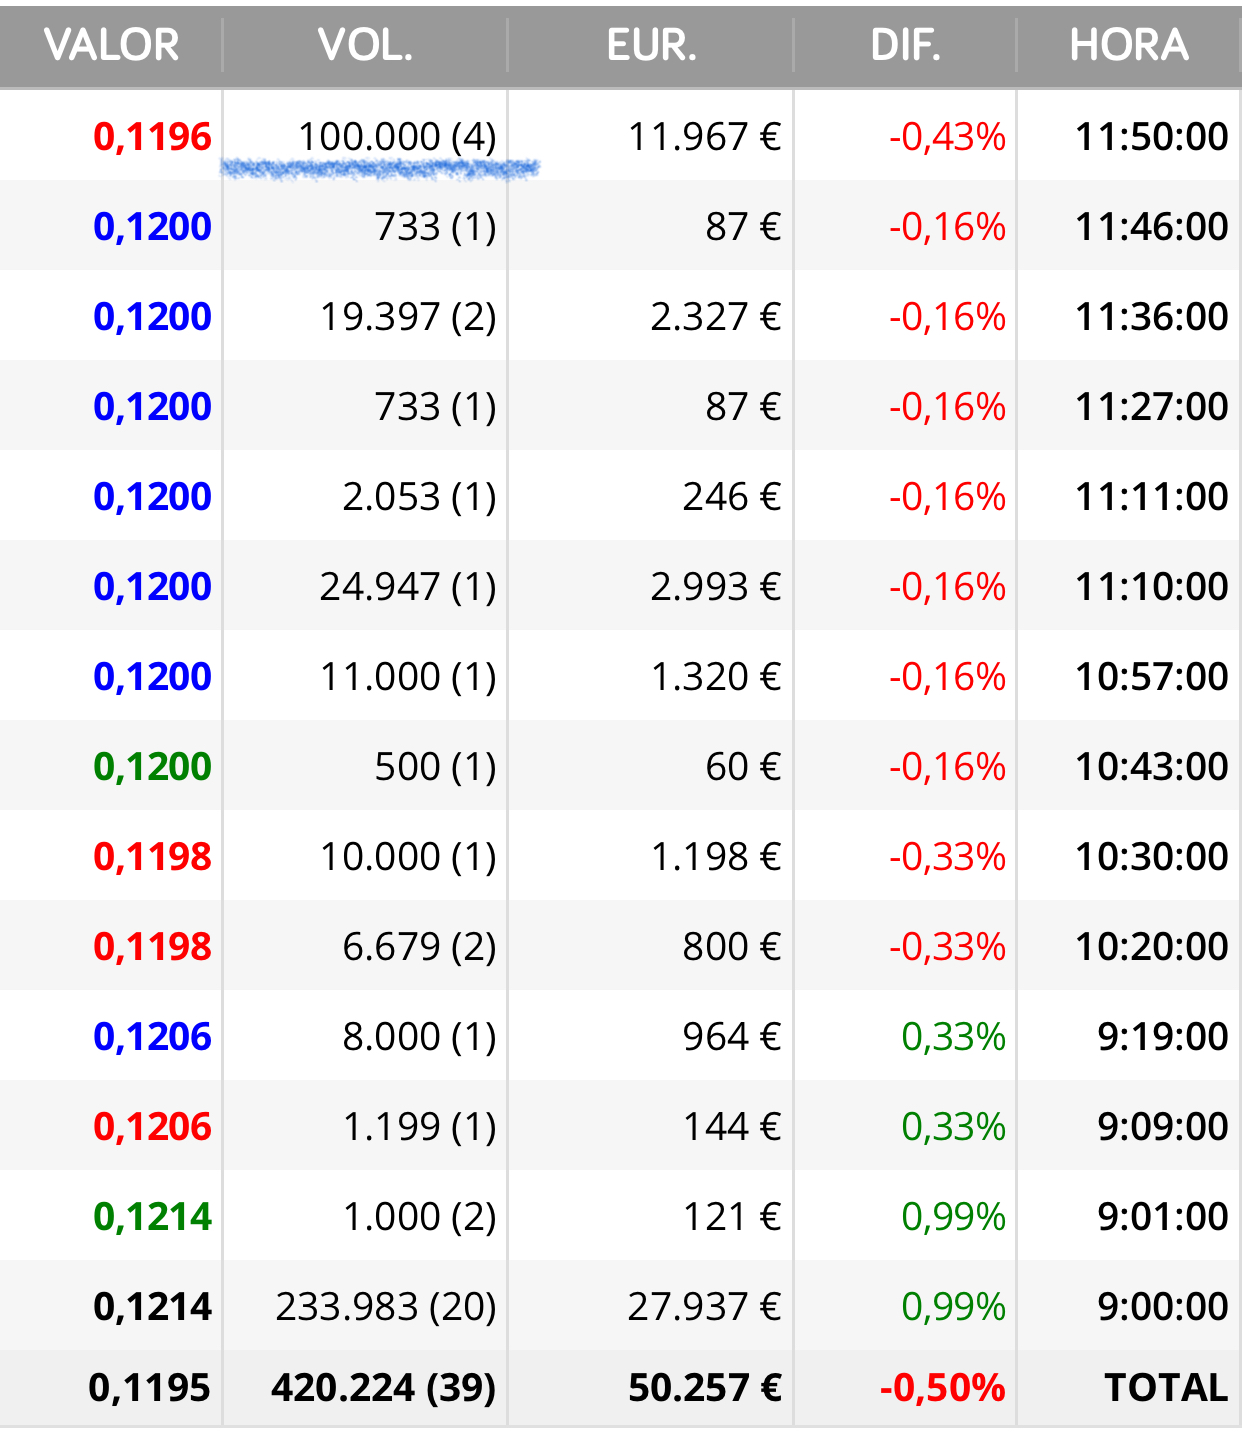Select the time 11:50:00
The width and height of the screenshot is (1242, 1440).
[1152, 137]
